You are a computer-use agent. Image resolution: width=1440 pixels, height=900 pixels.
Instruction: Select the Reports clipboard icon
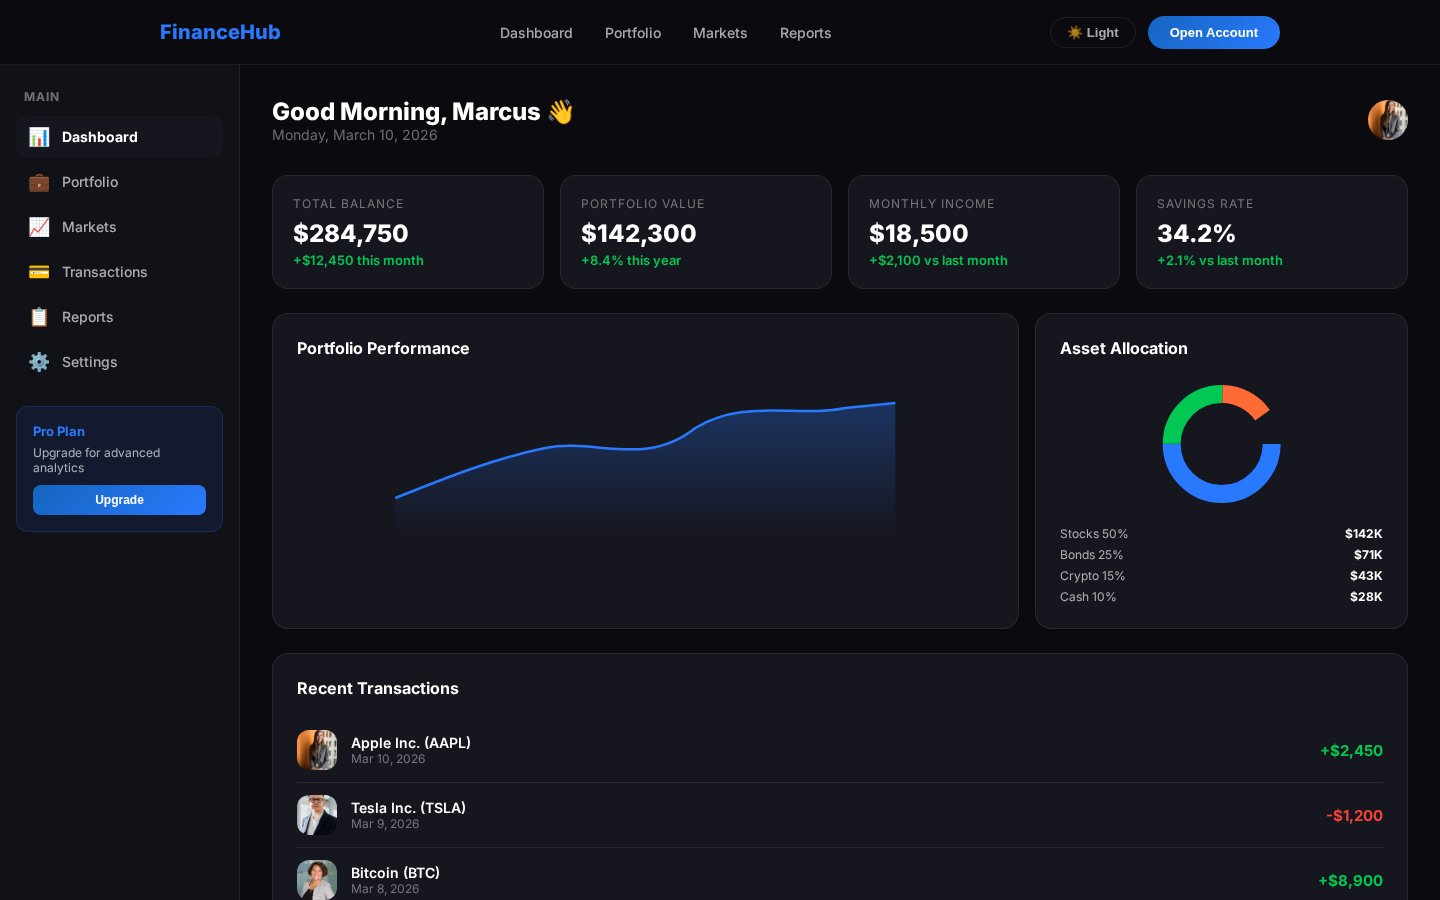39,317
